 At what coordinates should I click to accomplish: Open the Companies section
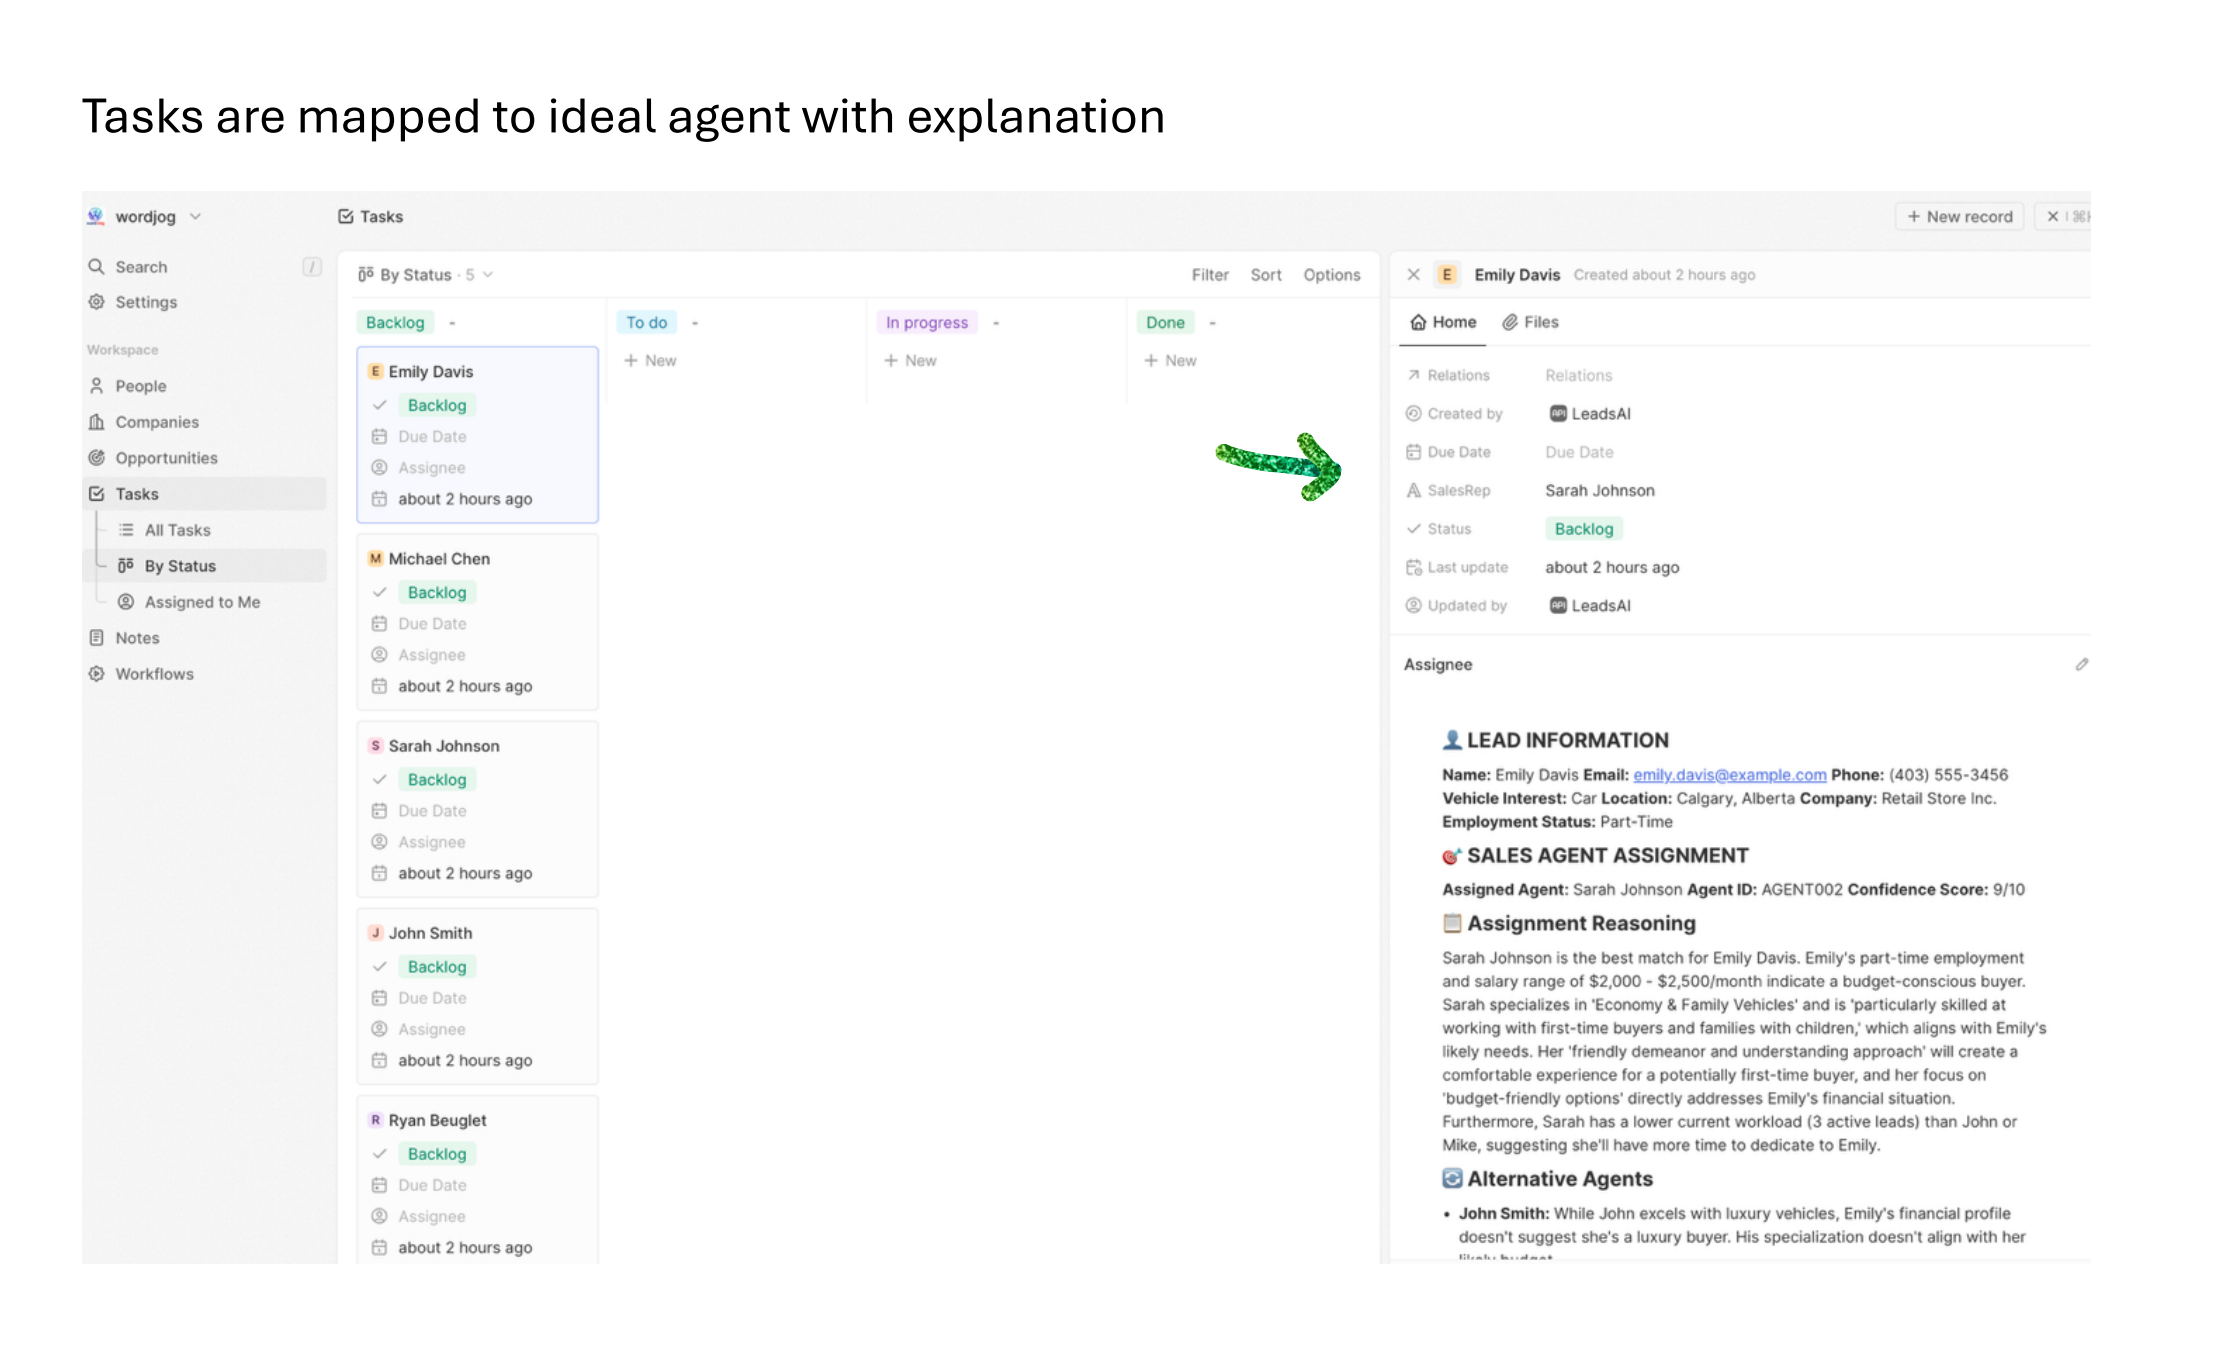pyautogui.click(x=156, y=421)
